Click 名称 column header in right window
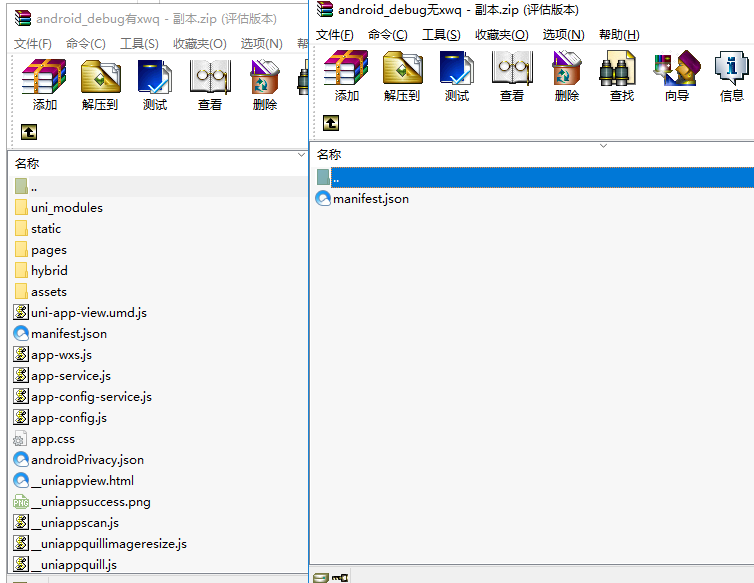Viewport: 754px width, 583px height. [x=329, y=155]
